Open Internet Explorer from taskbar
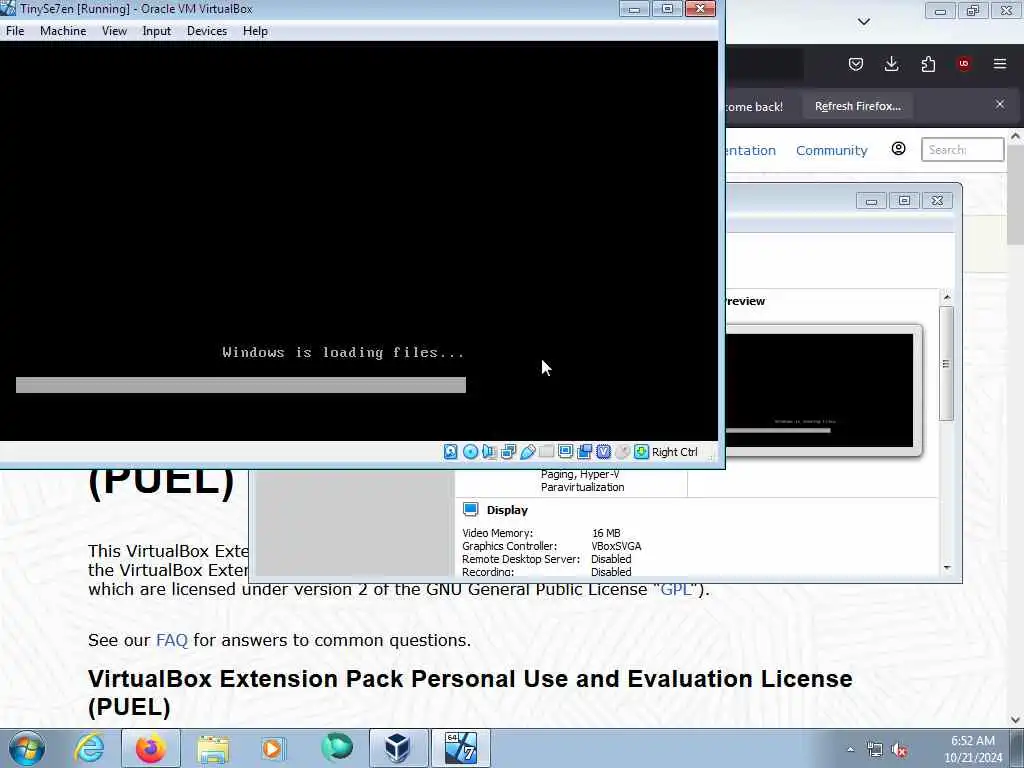Image resolution: width=1024 pixels, height=768 pixels. [89, 748]
